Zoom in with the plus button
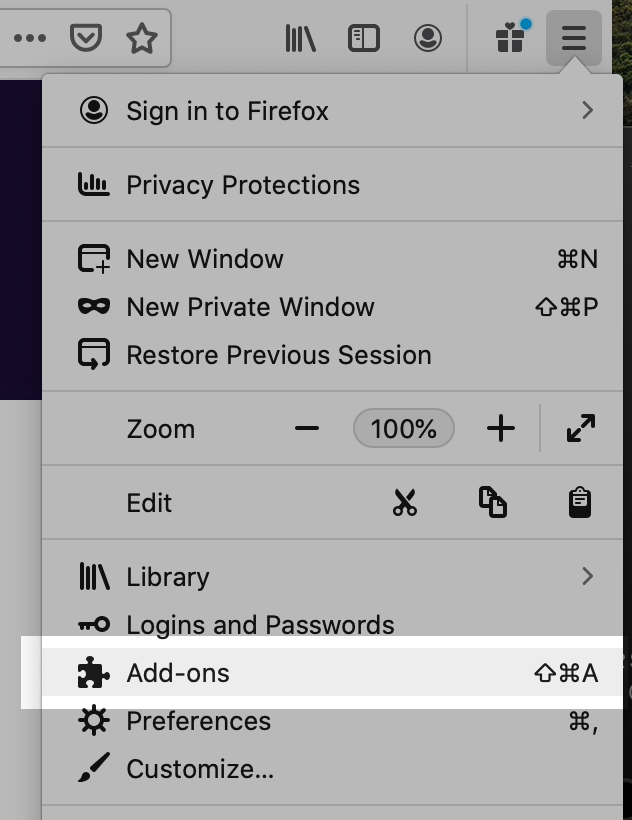 [x=500, y=429]
